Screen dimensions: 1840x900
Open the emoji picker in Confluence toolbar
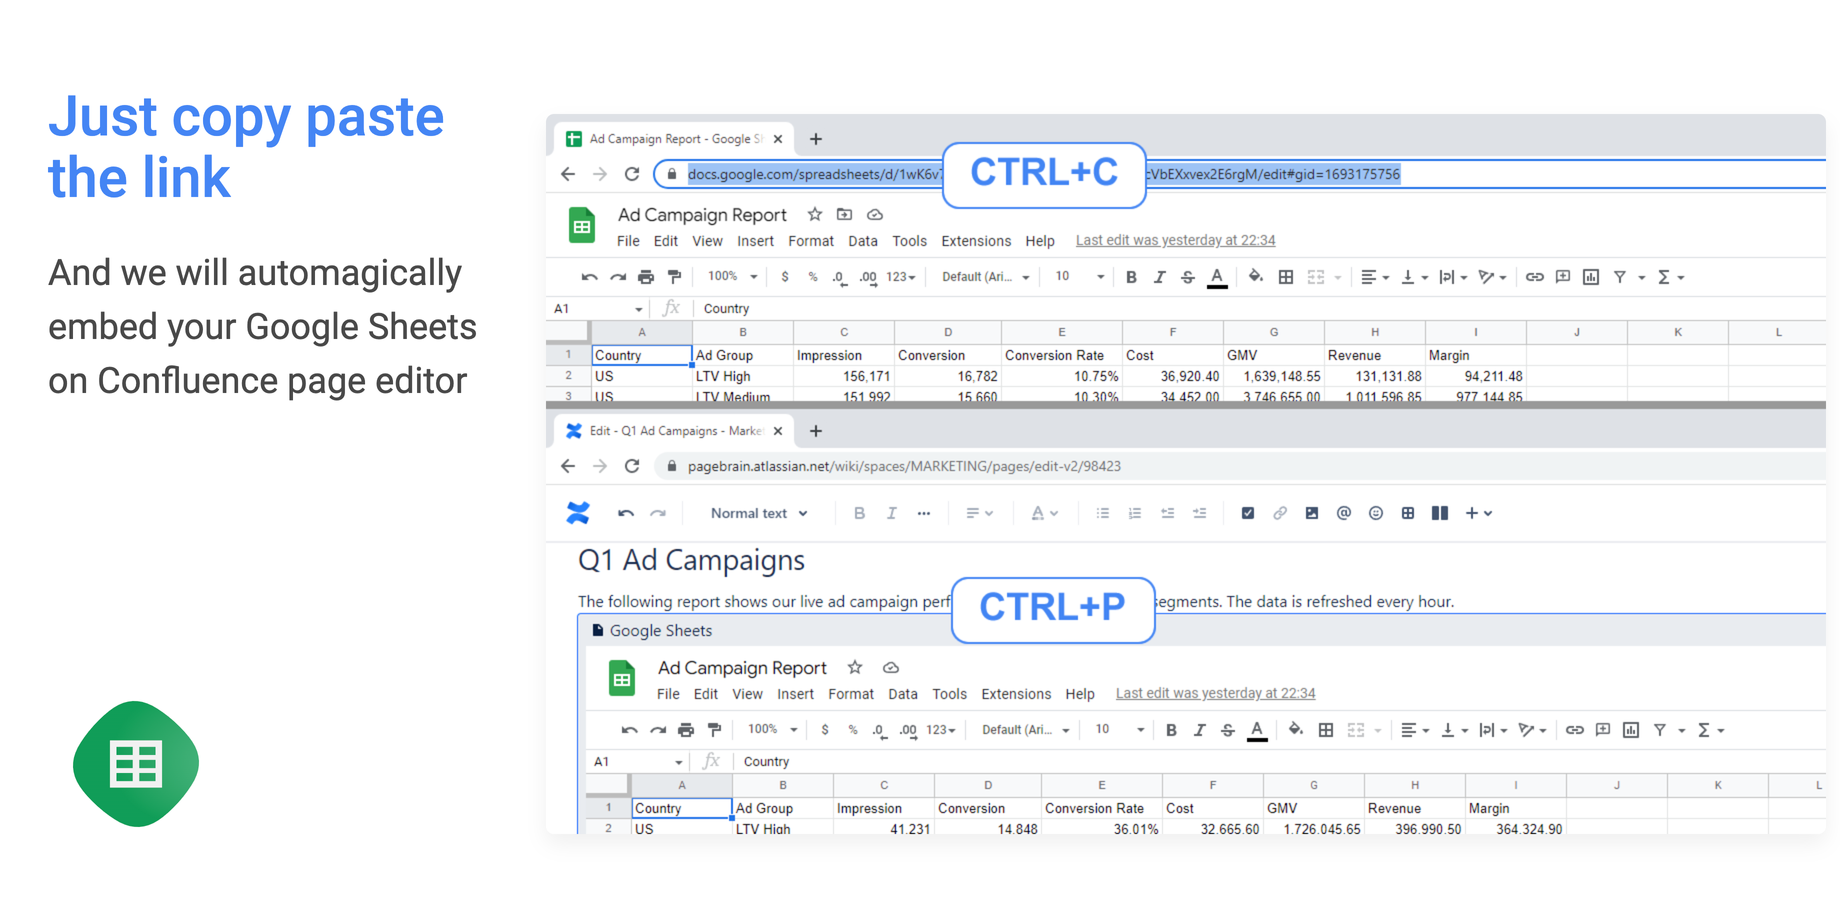coord(1376,513)
